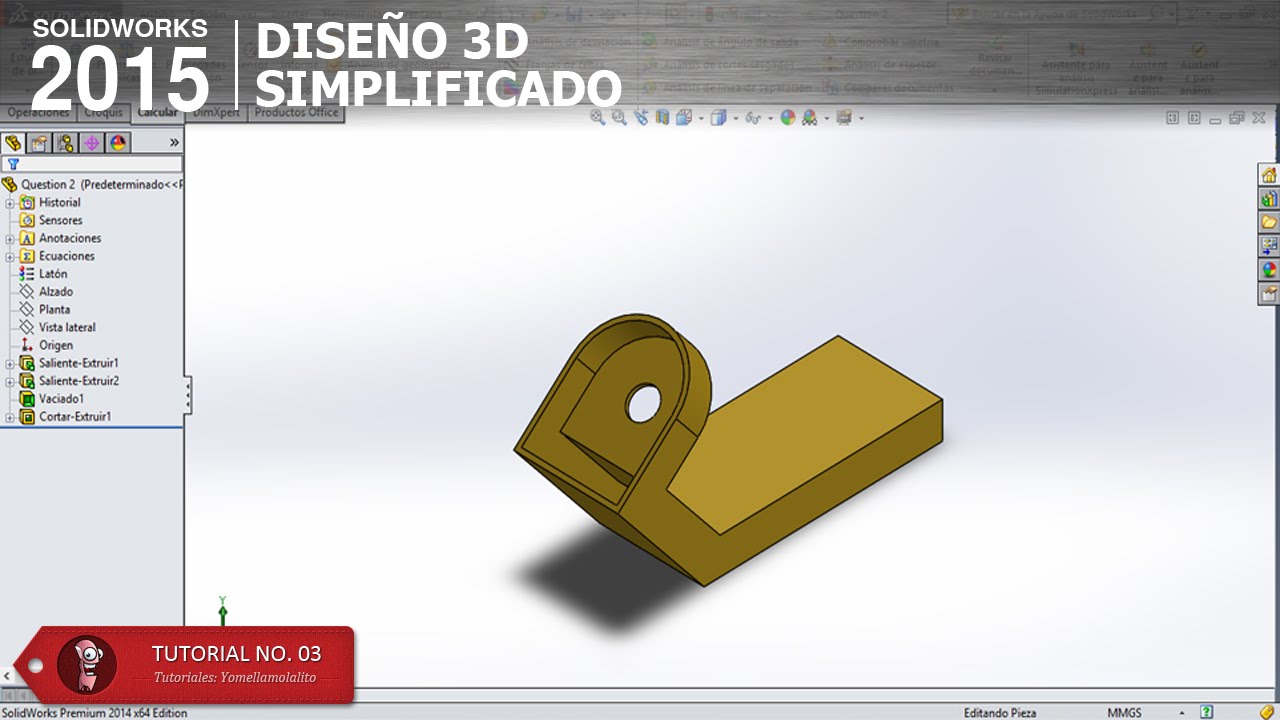
Task: Click the Edit Appearance color ball icon
Action: pos(788,117)
